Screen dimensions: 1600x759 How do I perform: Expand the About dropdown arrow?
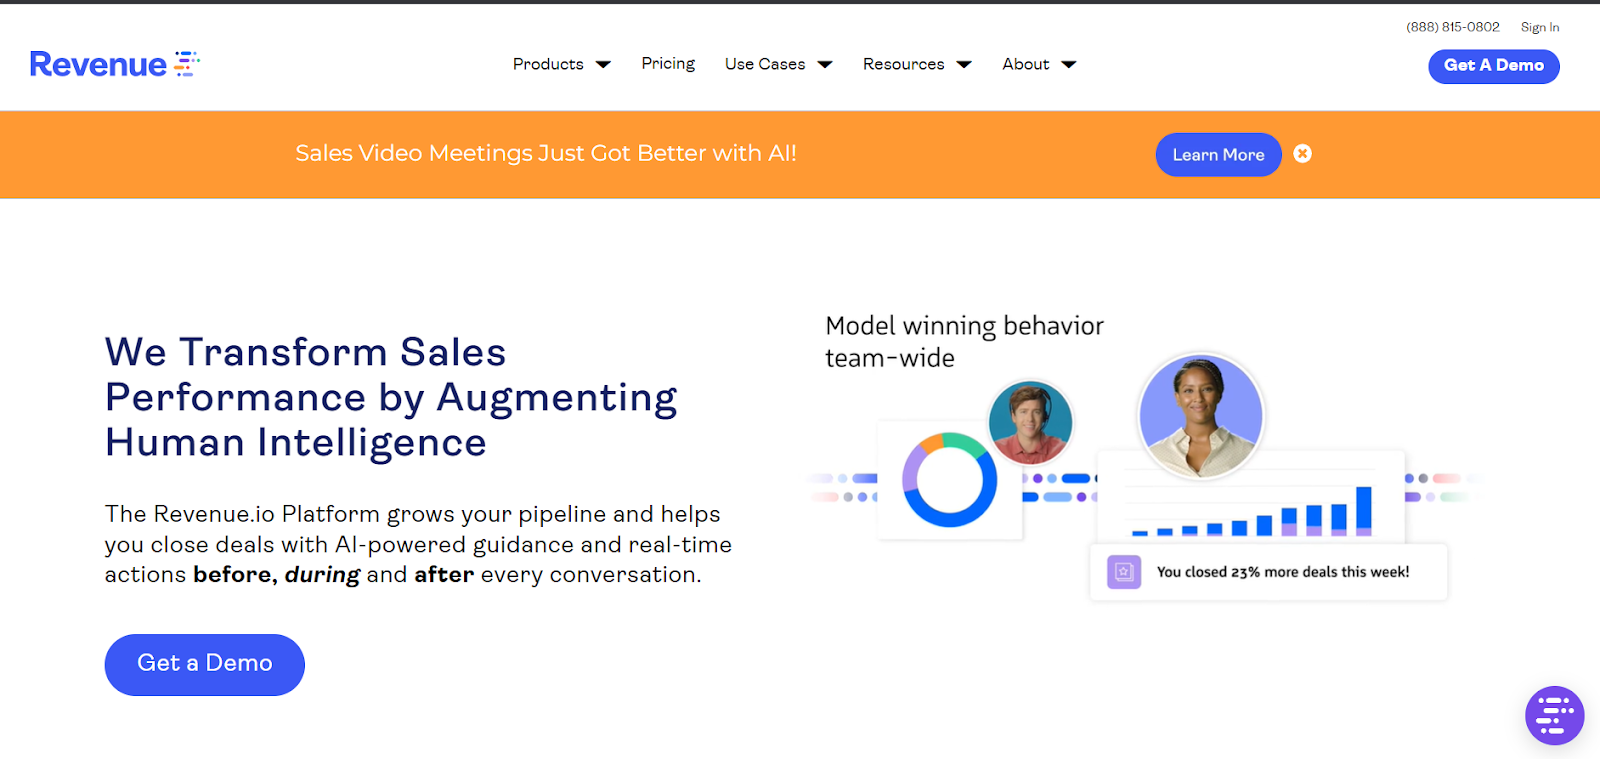1069,65
